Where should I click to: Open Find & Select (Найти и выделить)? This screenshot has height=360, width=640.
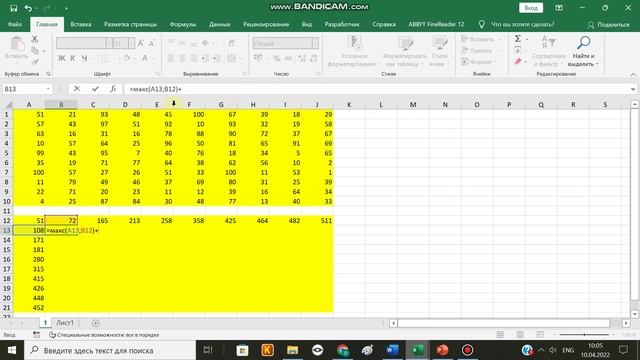[583, 51]
